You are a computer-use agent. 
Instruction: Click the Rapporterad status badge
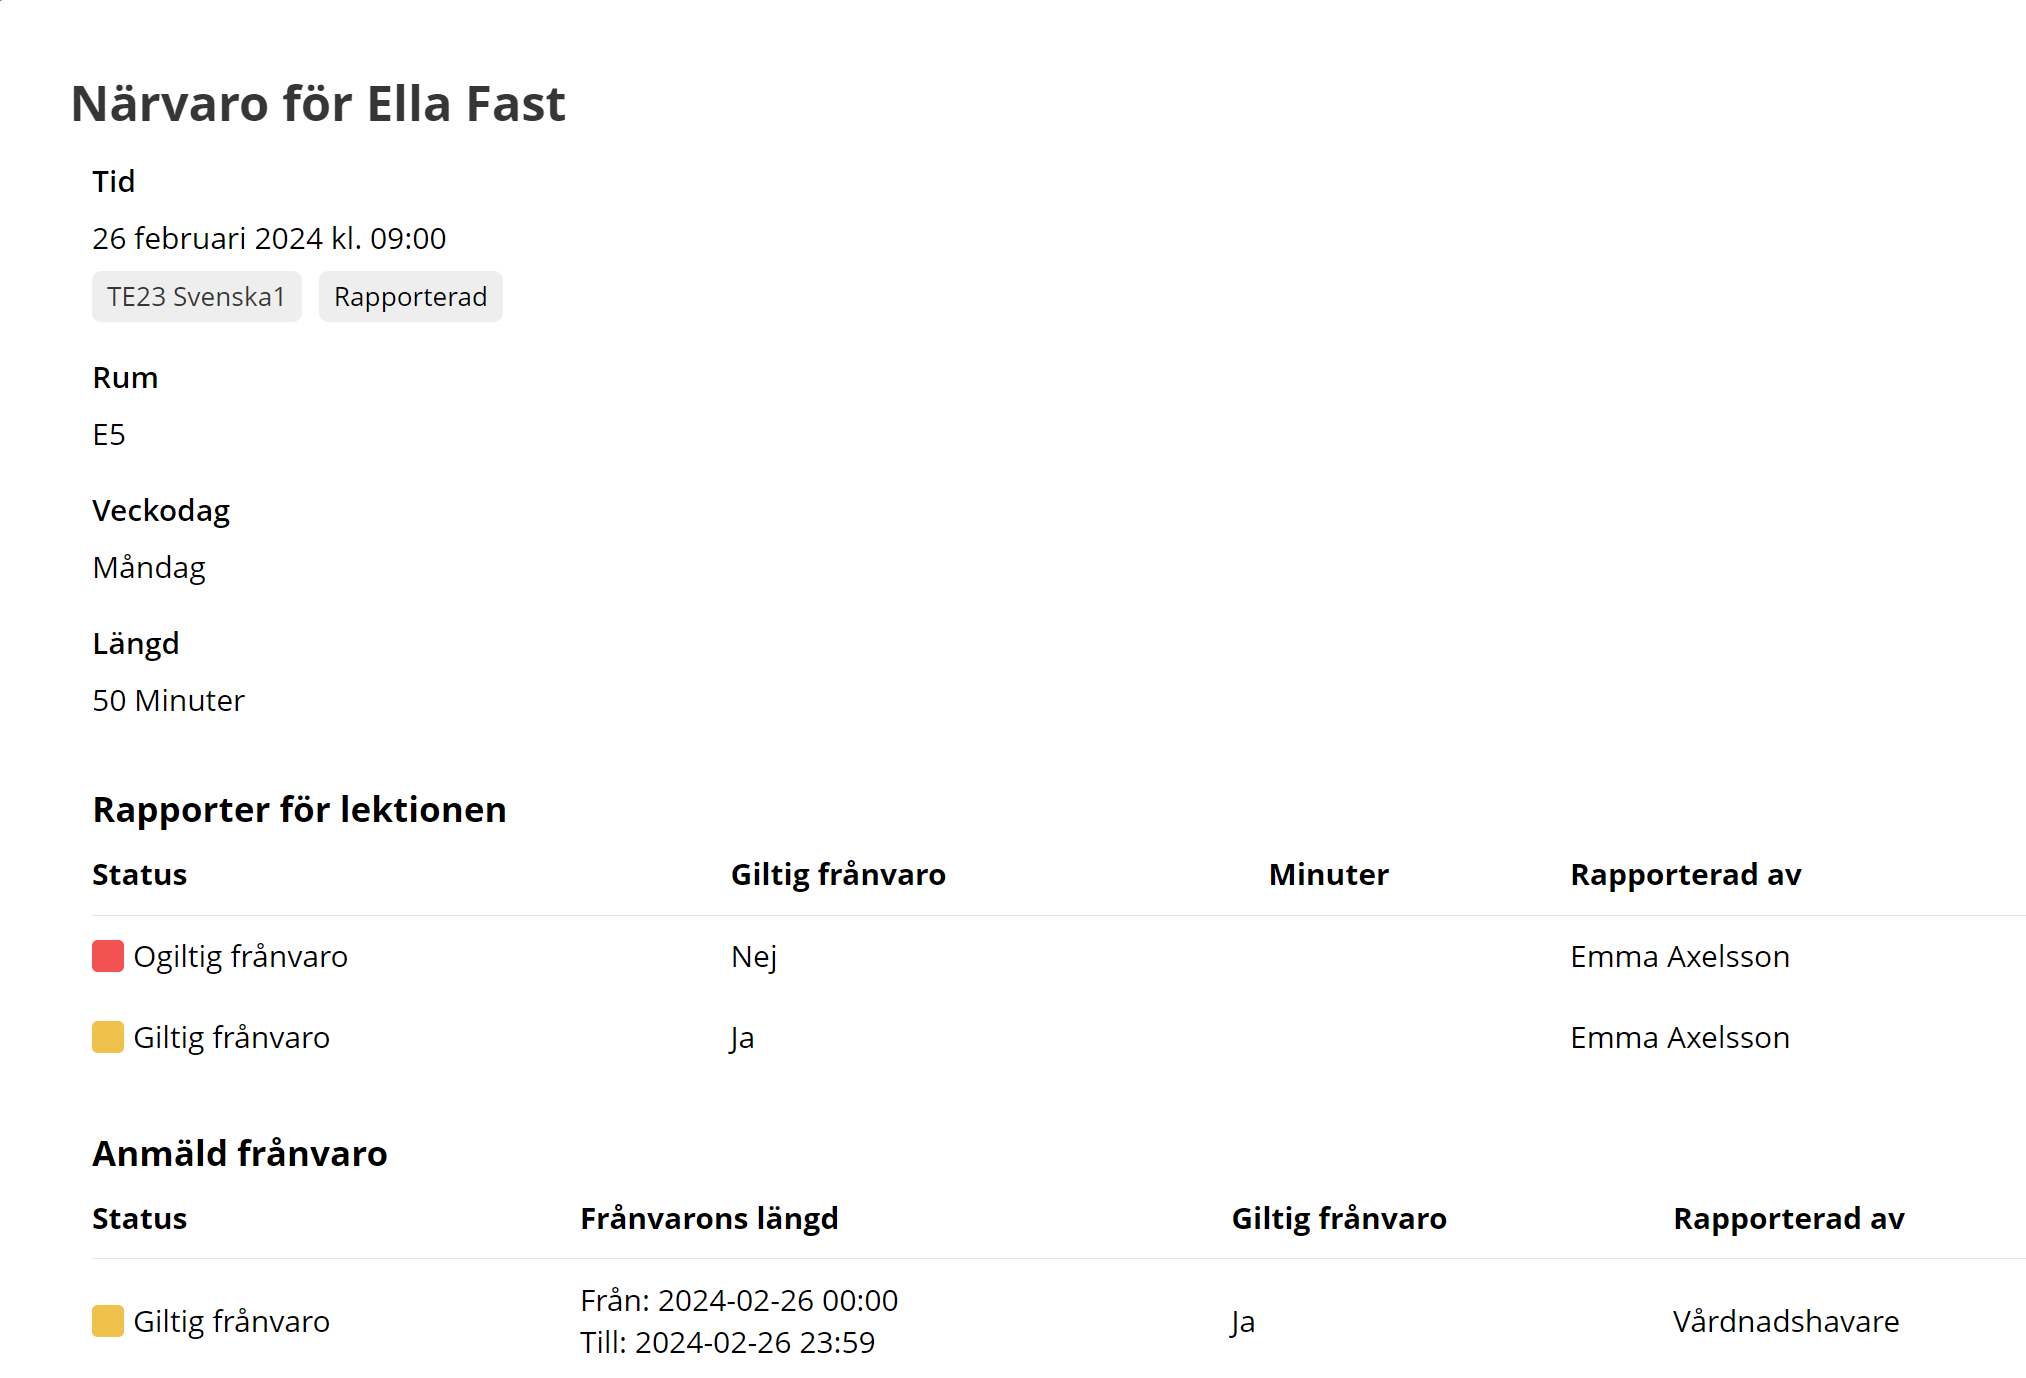[x=411, y=297]
